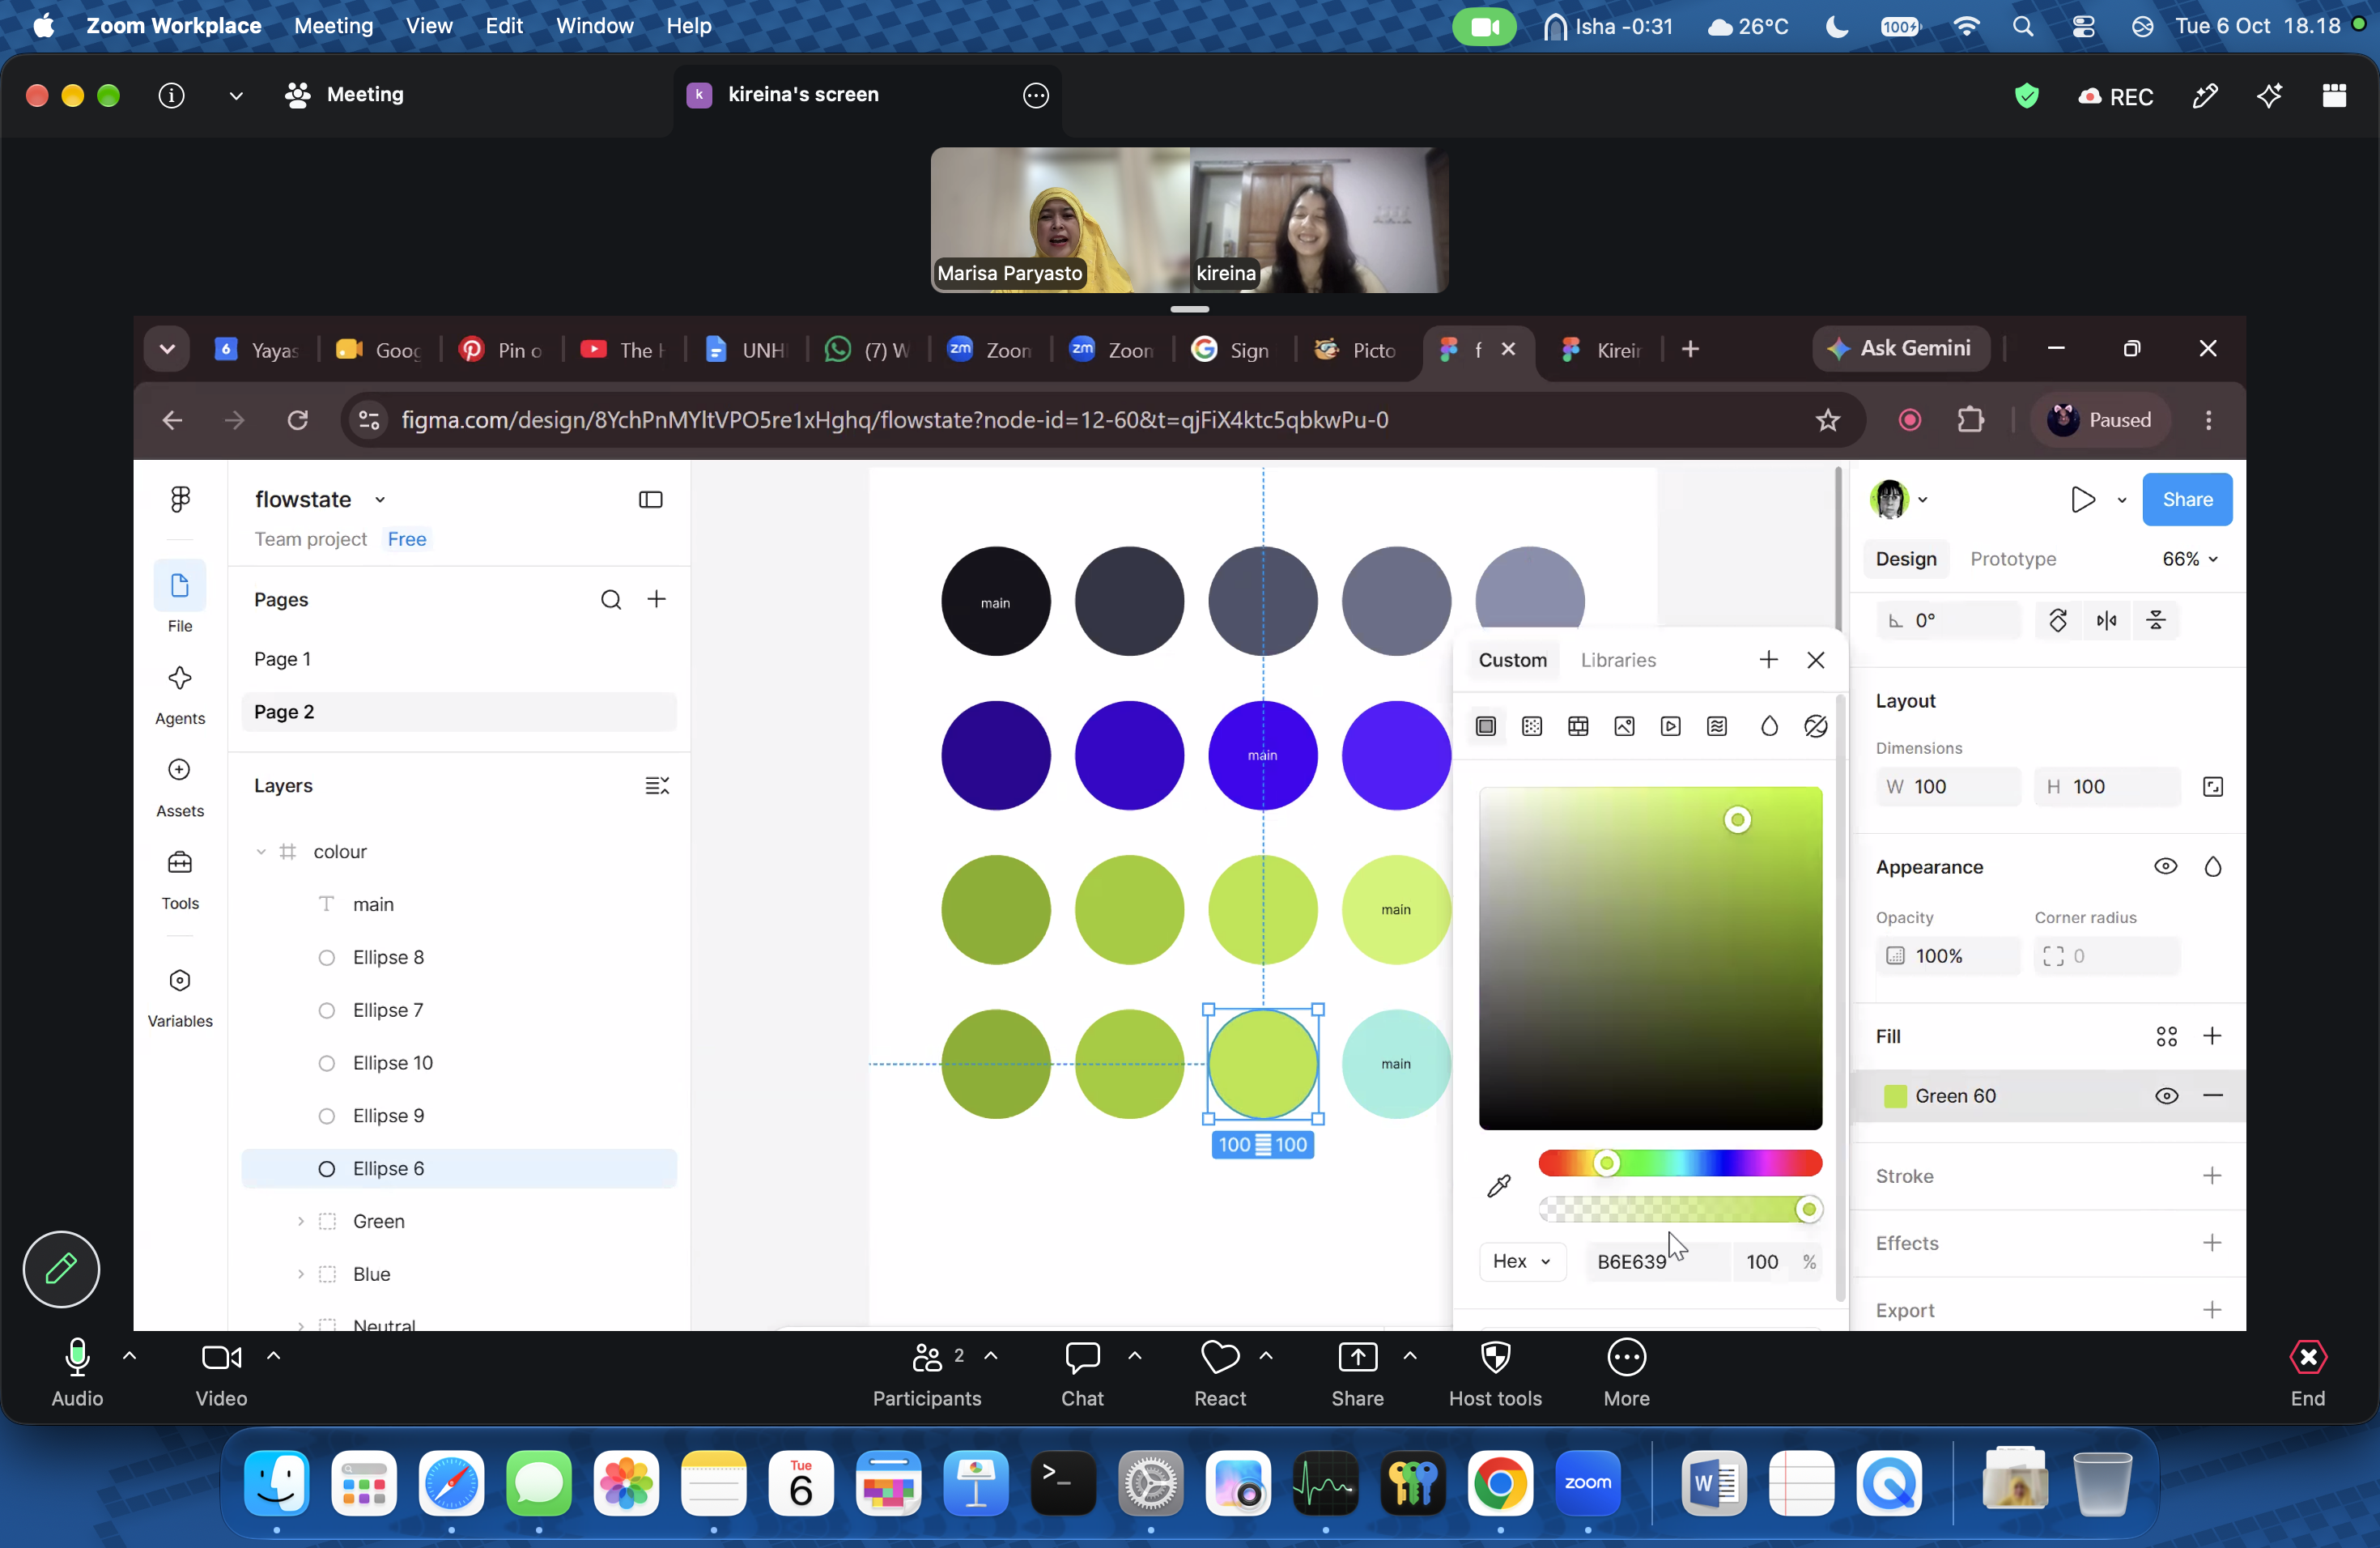
Task: Toggle Zoom Video camera
Action: point(221,1374)
